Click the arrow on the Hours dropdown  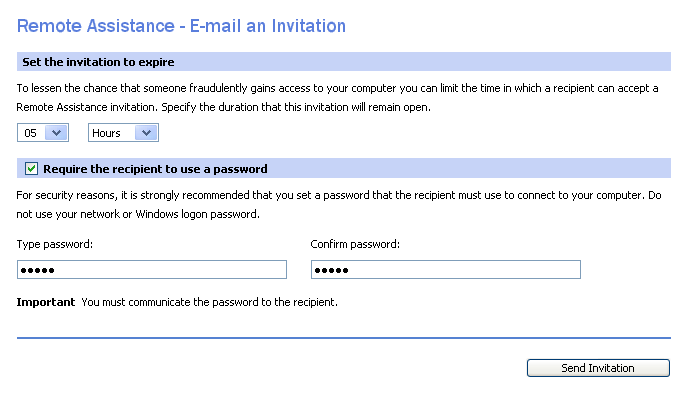click(x=147, y=132)
